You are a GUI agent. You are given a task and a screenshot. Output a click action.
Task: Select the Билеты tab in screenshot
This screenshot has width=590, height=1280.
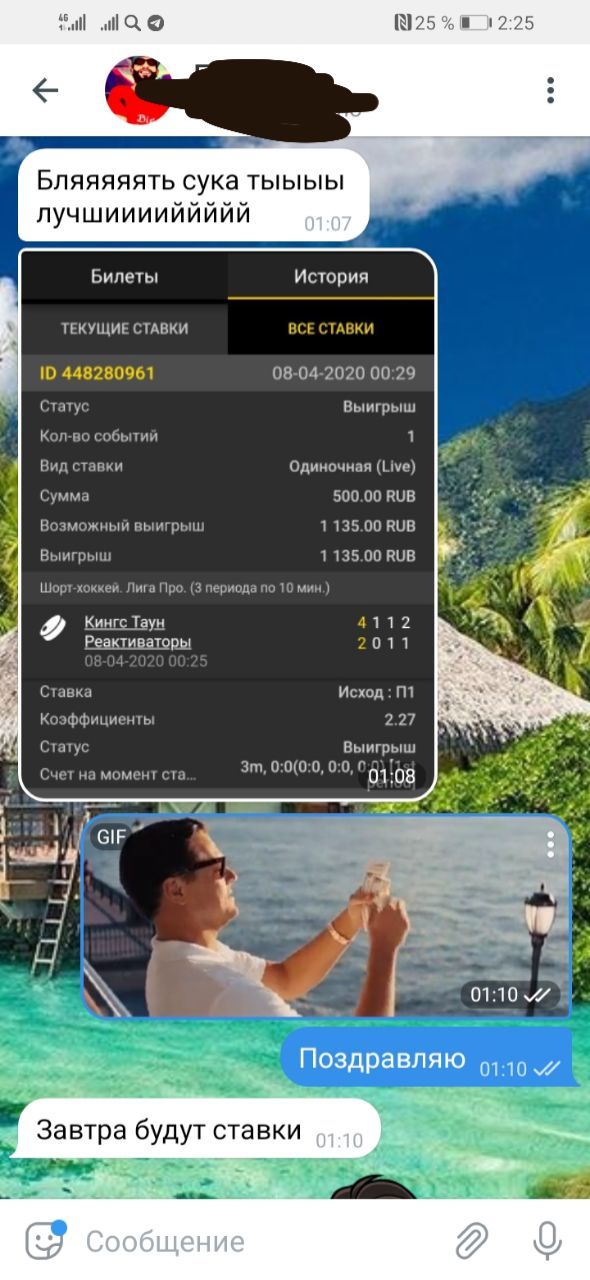[x=124, y=277]
